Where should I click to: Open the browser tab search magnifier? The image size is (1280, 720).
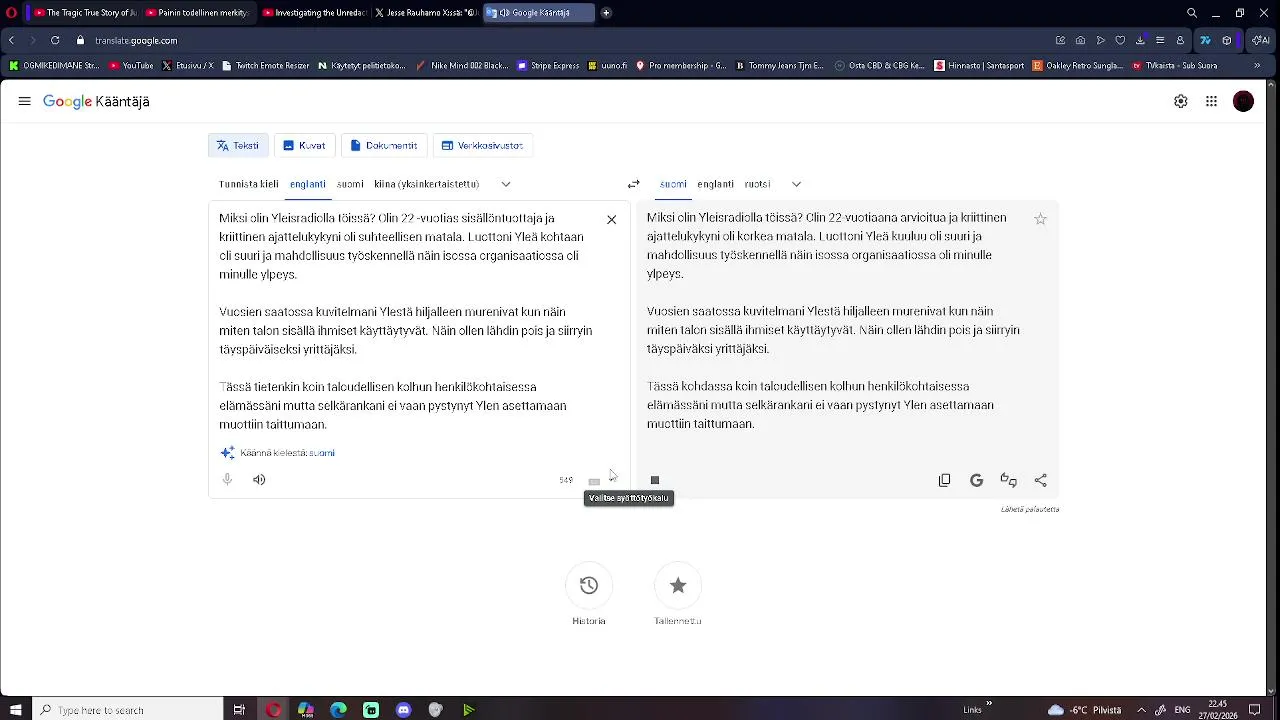click(1192, 13)
